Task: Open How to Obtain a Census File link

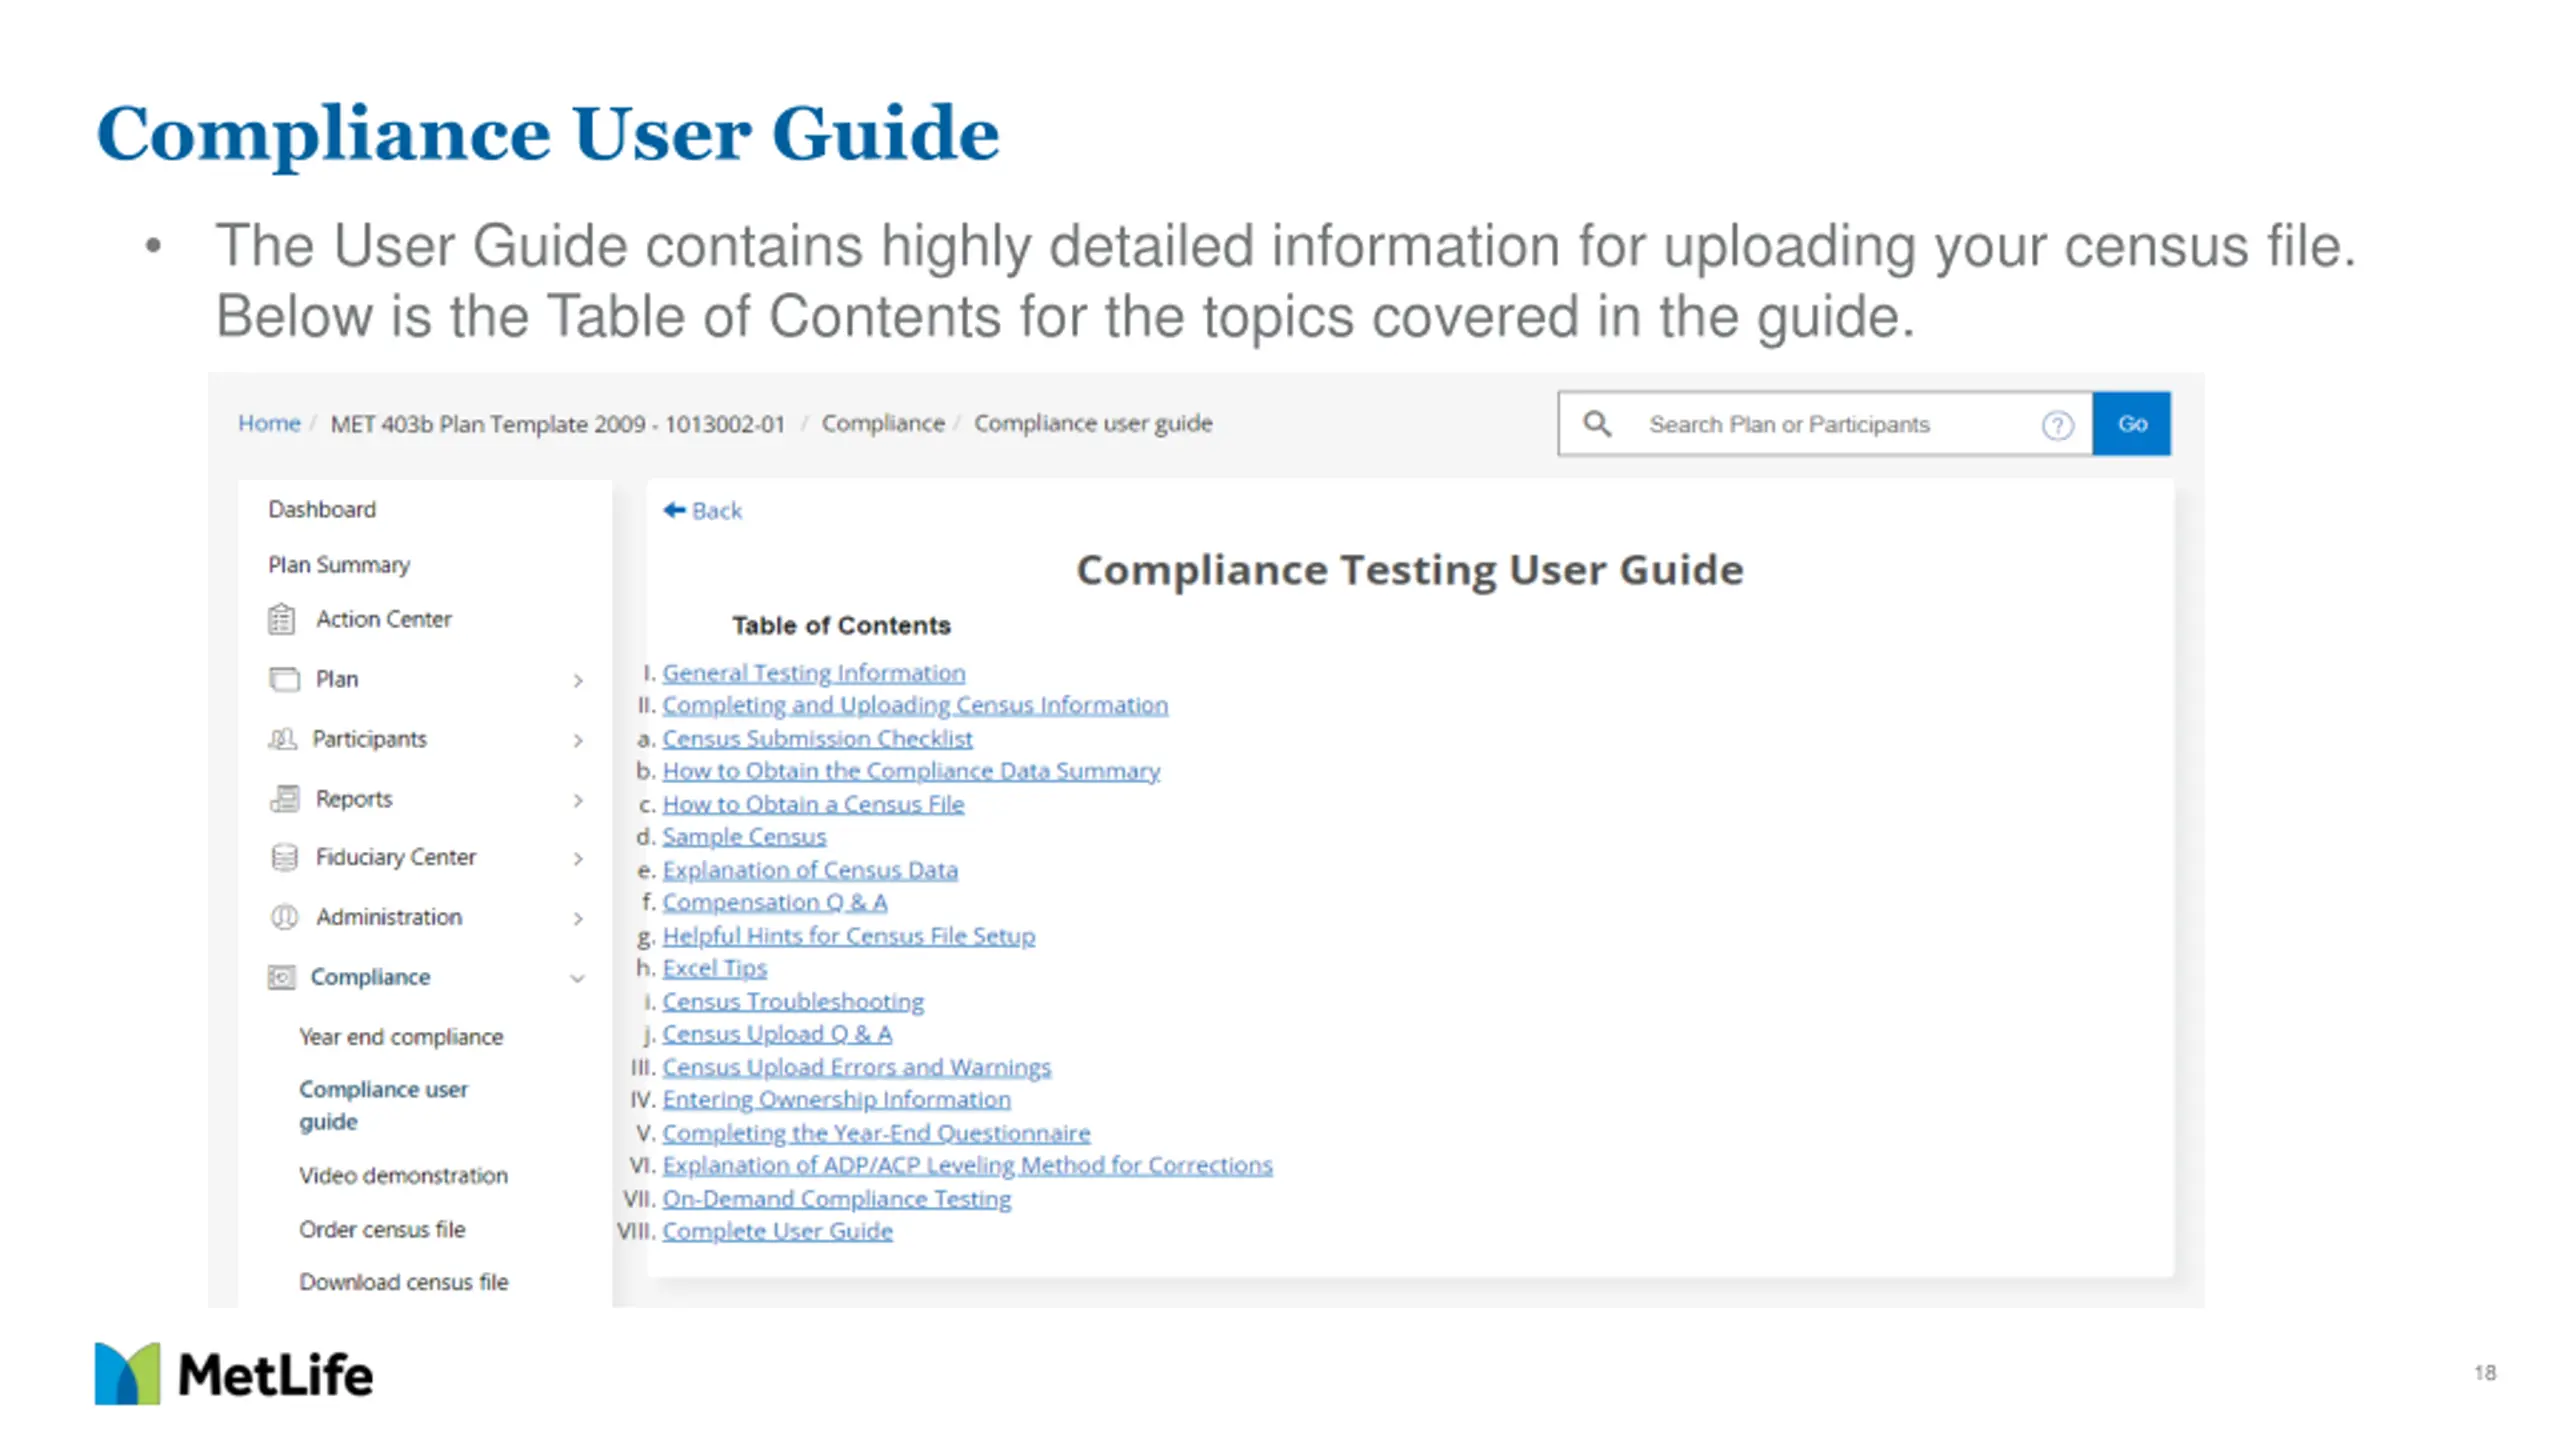Action: (813, 804)
